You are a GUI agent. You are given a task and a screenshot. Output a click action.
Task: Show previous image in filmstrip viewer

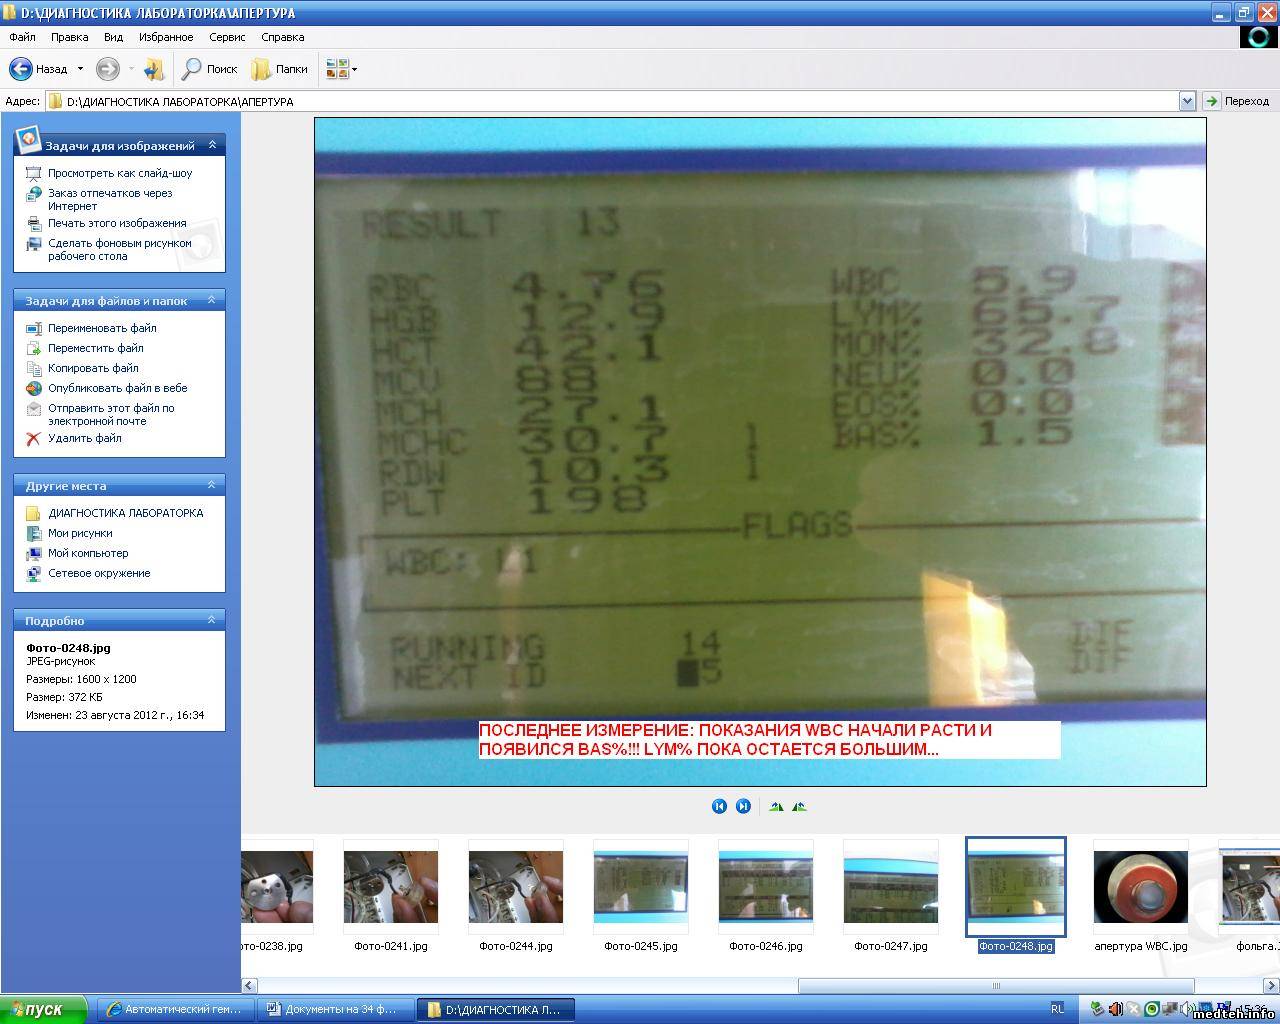coord(719,806)
